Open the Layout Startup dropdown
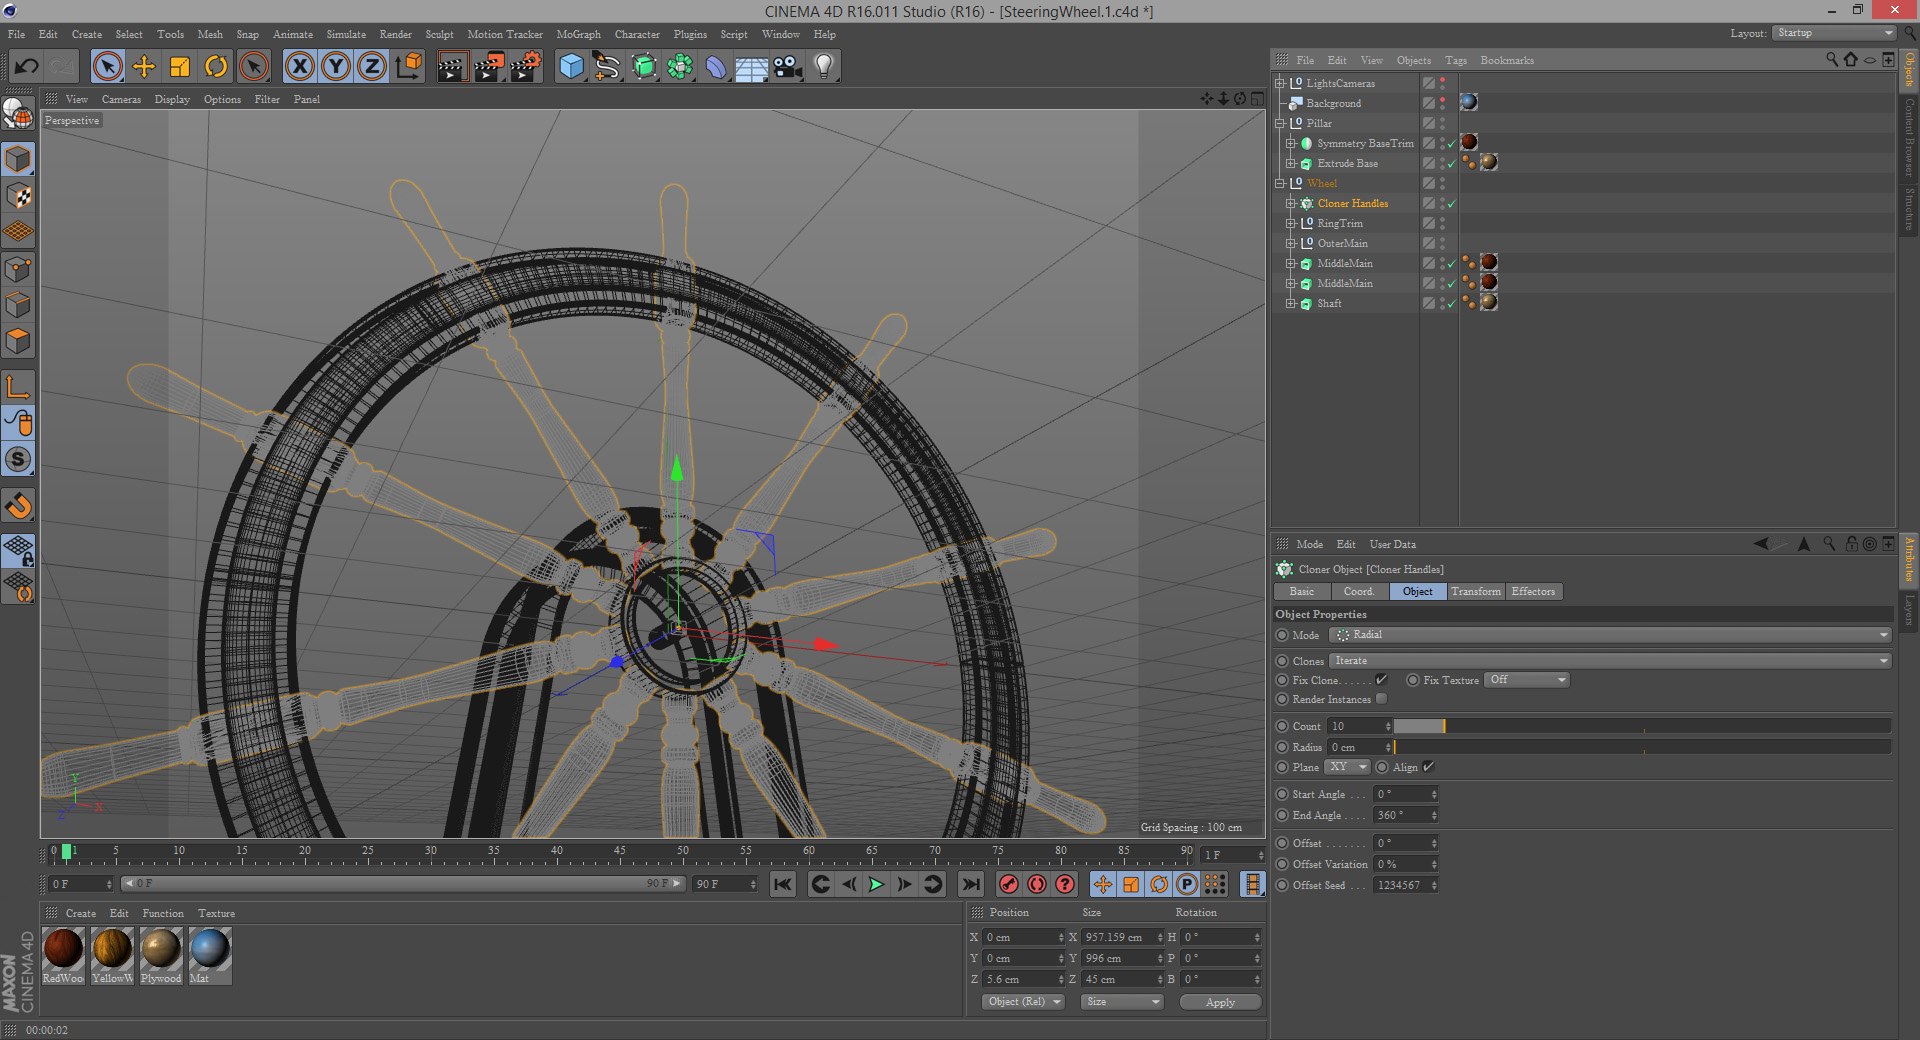 pos(1834,33)
